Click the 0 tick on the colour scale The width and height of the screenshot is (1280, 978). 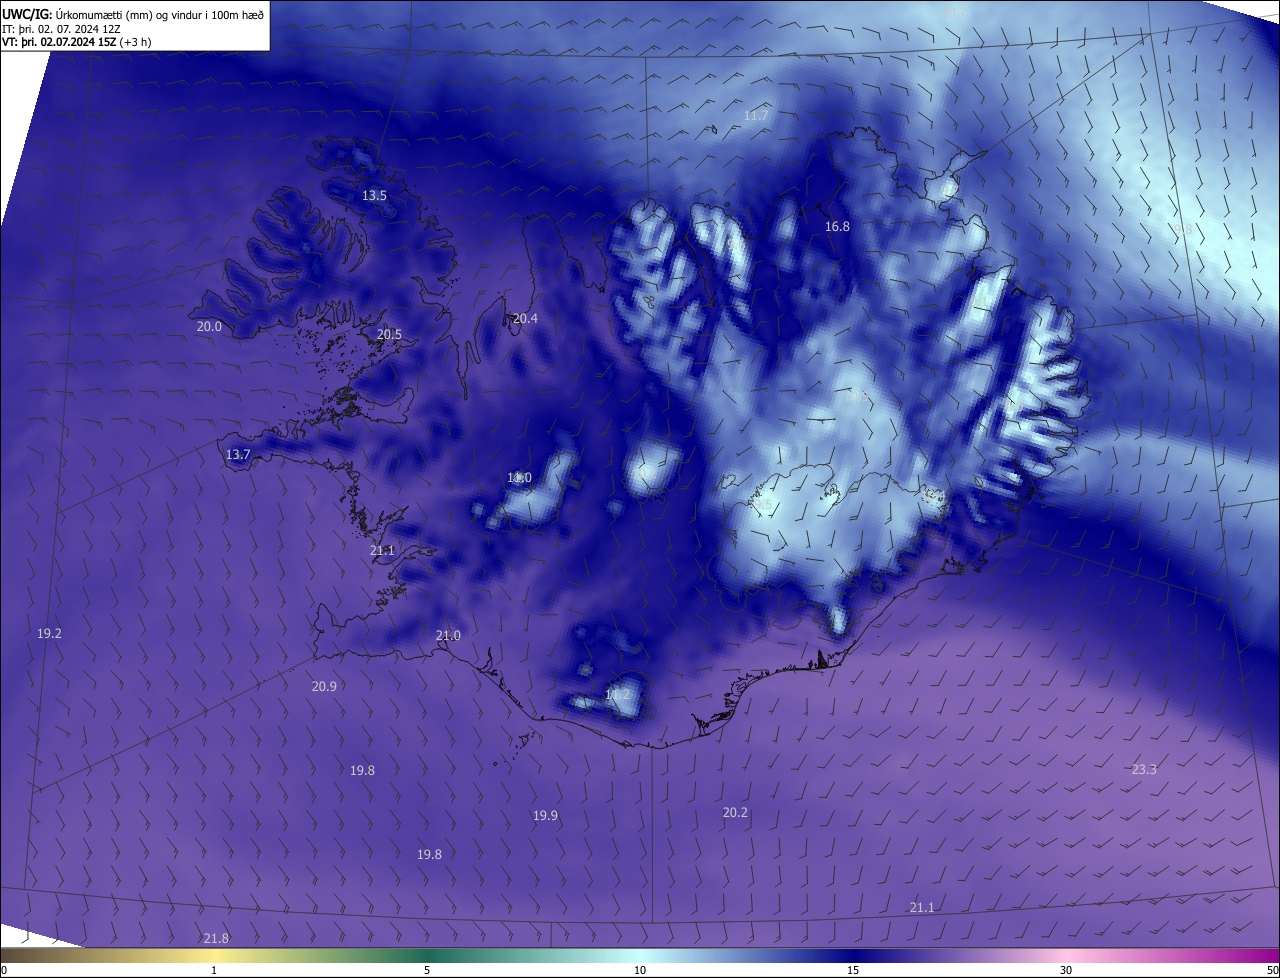click(4, 970)
